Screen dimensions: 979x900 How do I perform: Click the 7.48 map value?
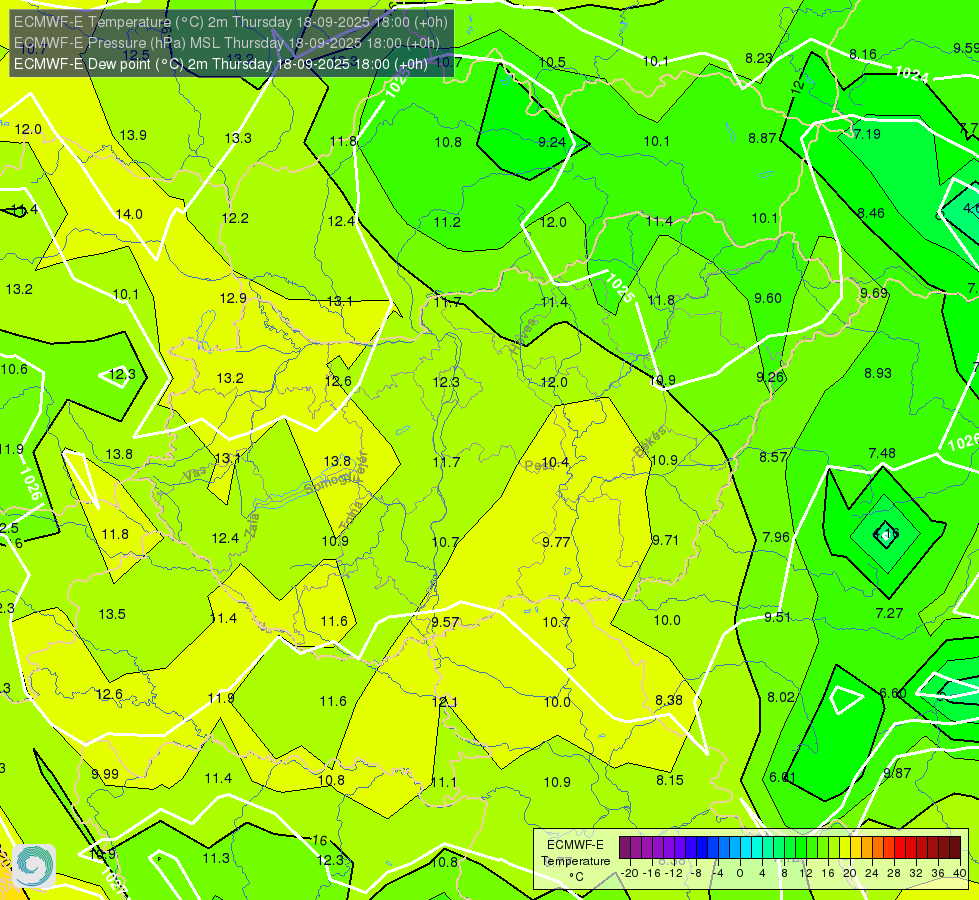[882, 453]
